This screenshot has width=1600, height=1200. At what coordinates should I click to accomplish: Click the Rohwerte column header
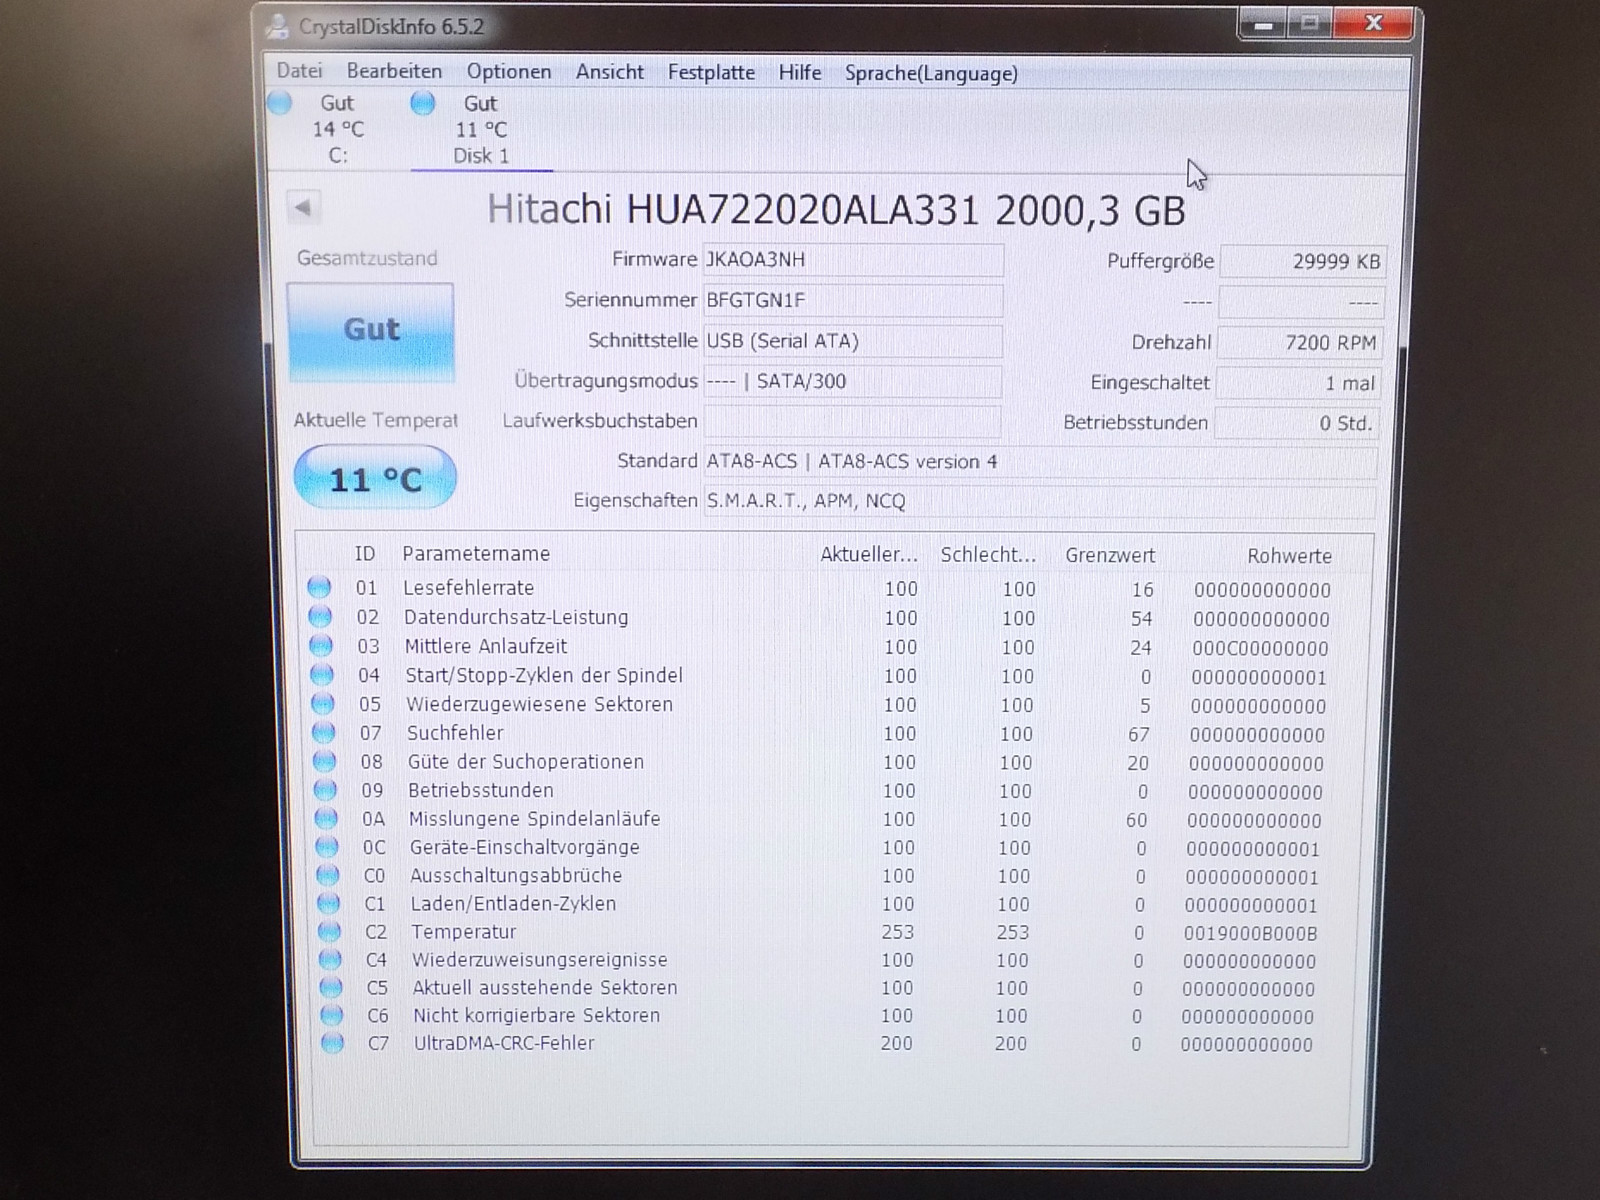(x=1289, y=556)
